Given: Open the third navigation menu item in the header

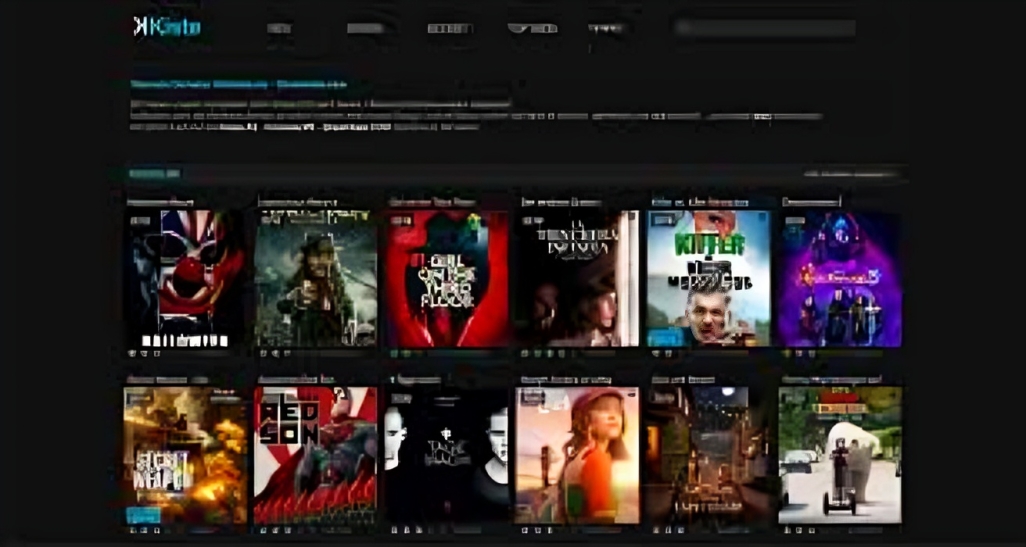Looking at the screenshot, I should [x=450, y=28].
